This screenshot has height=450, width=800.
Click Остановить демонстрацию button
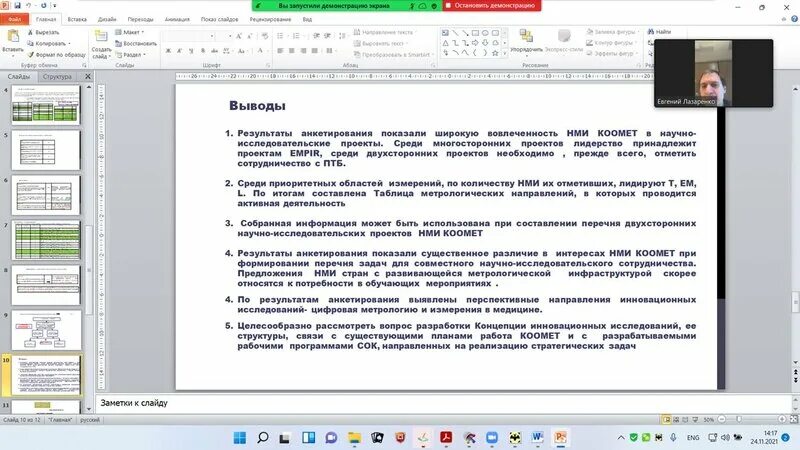491,6
